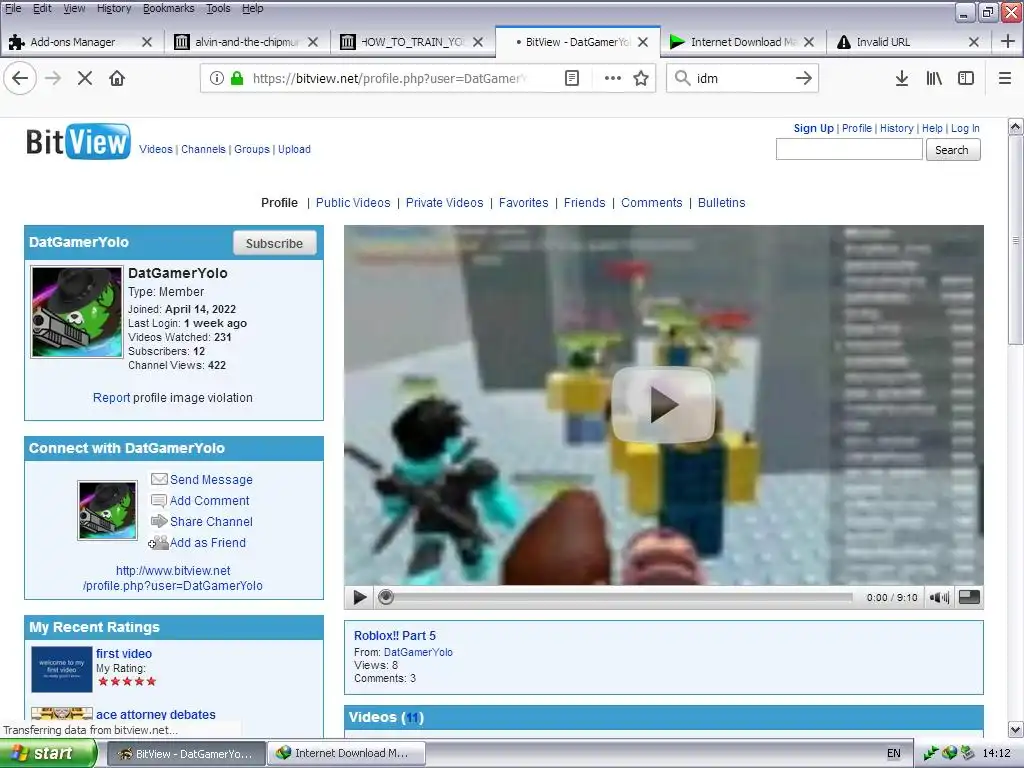Click the video seek handle knob
The height and width of the screenshot is (768, 1024).
tap(386, 598)
